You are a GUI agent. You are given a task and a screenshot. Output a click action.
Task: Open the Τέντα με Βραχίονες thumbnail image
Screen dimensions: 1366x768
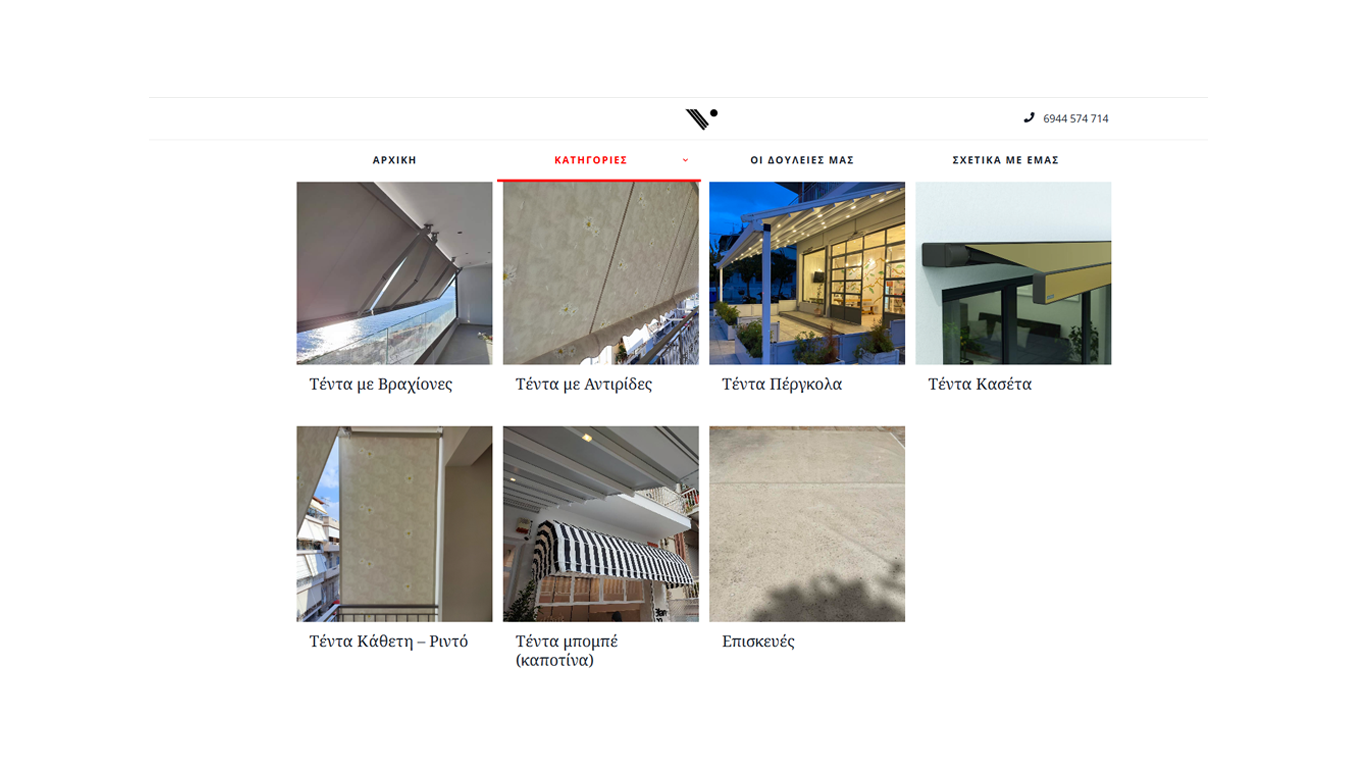[x=394, y=273]
